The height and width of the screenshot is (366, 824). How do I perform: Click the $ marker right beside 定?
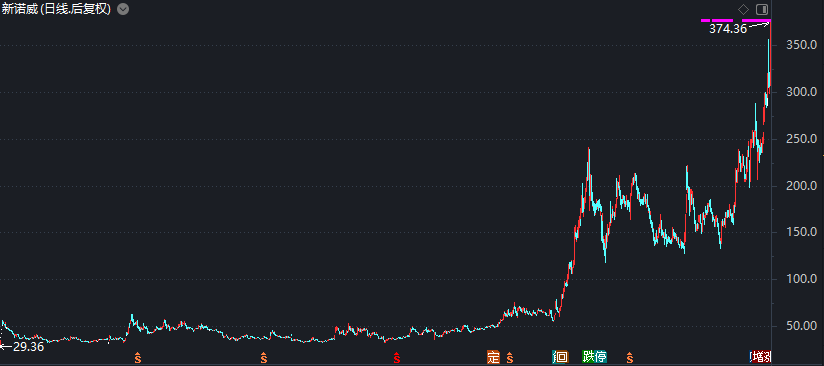click(509, 358)
